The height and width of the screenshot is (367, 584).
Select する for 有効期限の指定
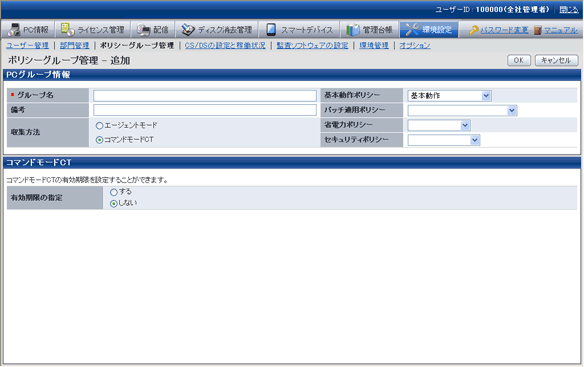tap(114, 192)
